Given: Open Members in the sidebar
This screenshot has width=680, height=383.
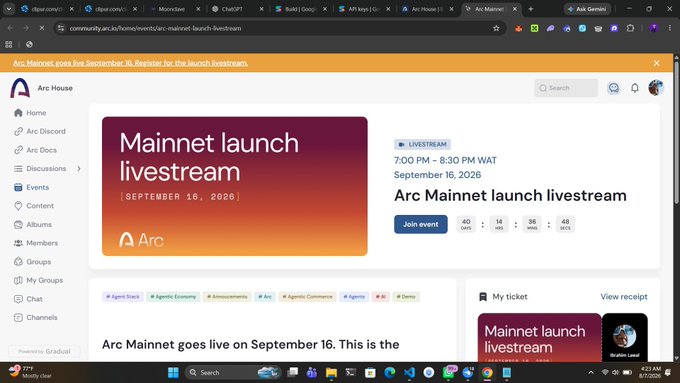Looking at the screenshot, I should 36,243.
